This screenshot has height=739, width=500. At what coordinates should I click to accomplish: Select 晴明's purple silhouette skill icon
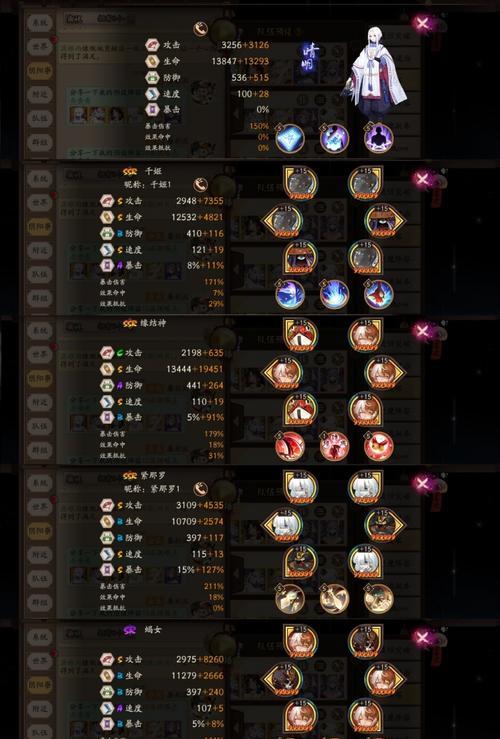(x=378, y=139)
